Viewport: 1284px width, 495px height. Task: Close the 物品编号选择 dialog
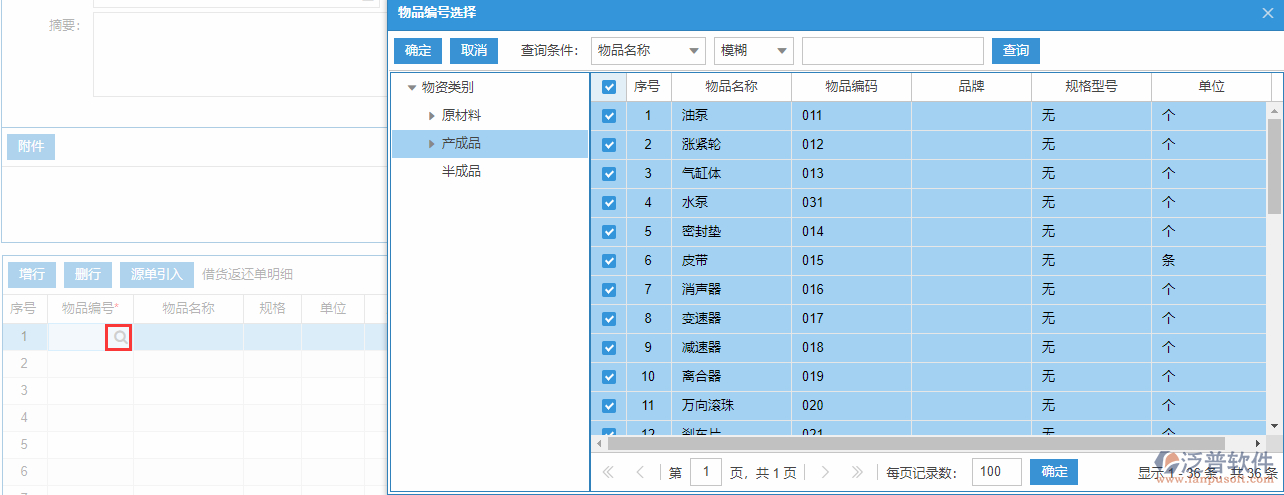point(1267,13)
